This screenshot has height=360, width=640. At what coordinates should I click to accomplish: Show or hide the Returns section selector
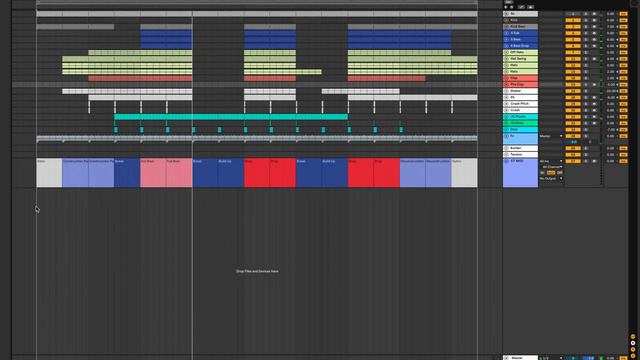coord(633,343)
